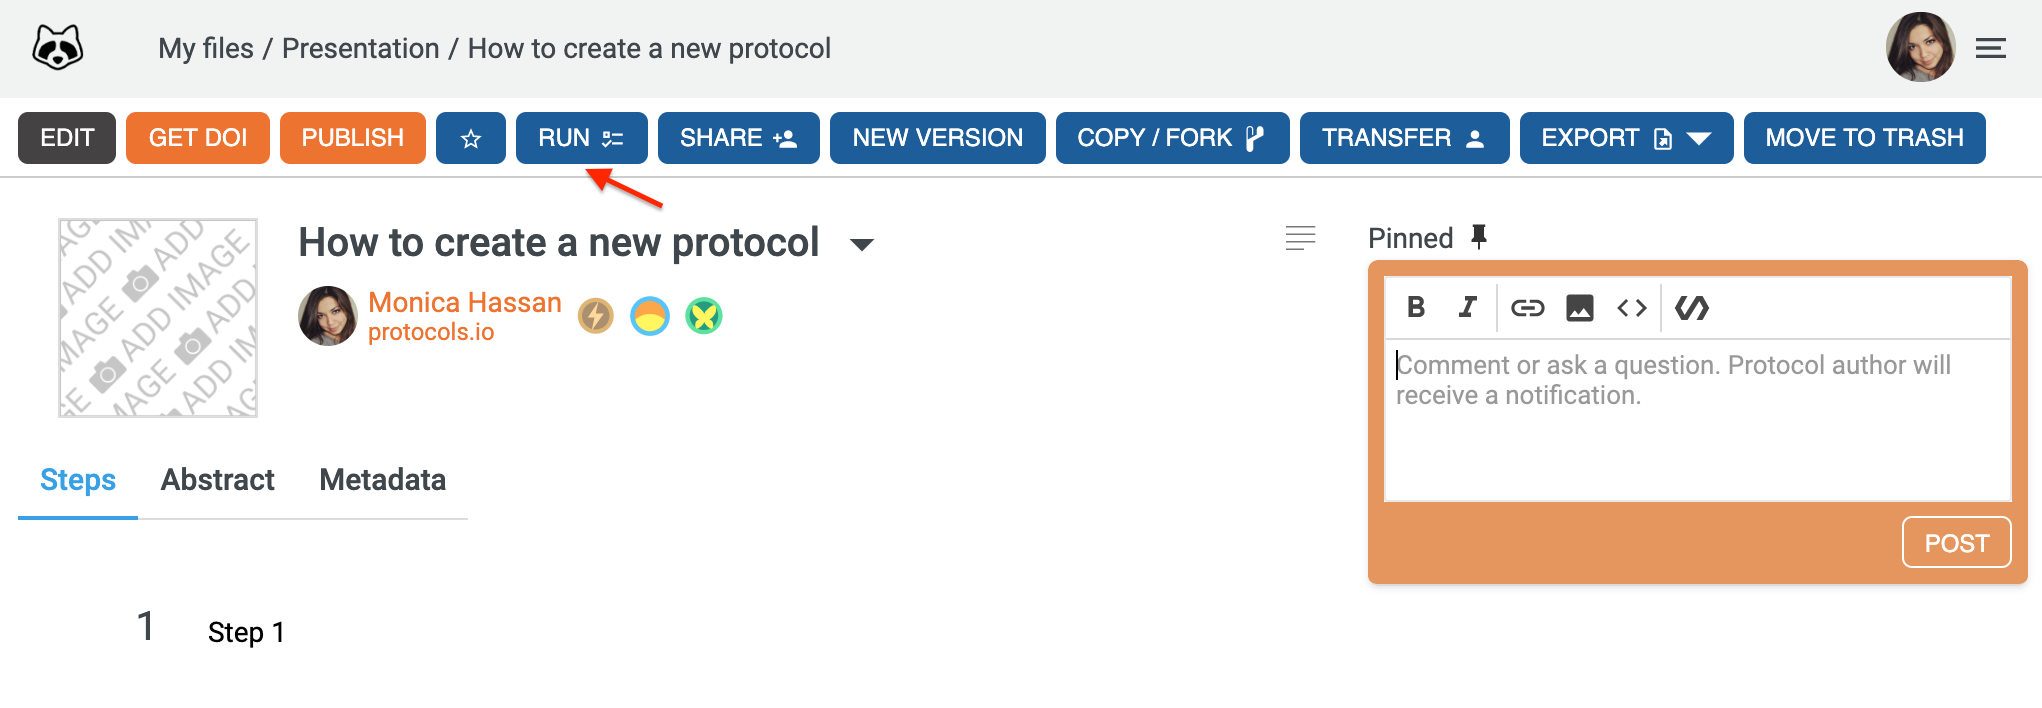This screenshot has height=708, width=2042.
Task: Toggle the star to bookmark this protocol
Action: click(x=470, y=137)
